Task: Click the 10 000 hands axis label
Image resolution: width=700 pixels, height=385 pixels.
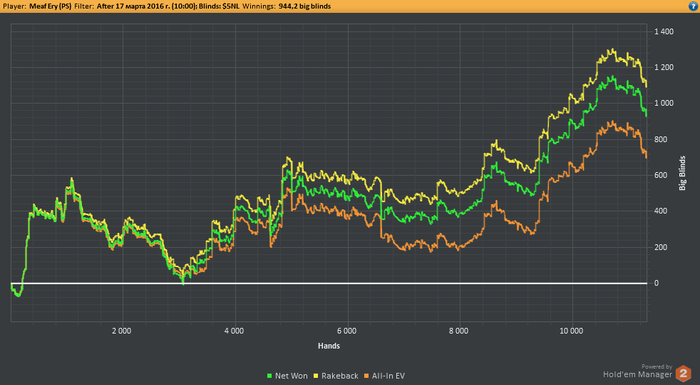Action: point(571,331)
